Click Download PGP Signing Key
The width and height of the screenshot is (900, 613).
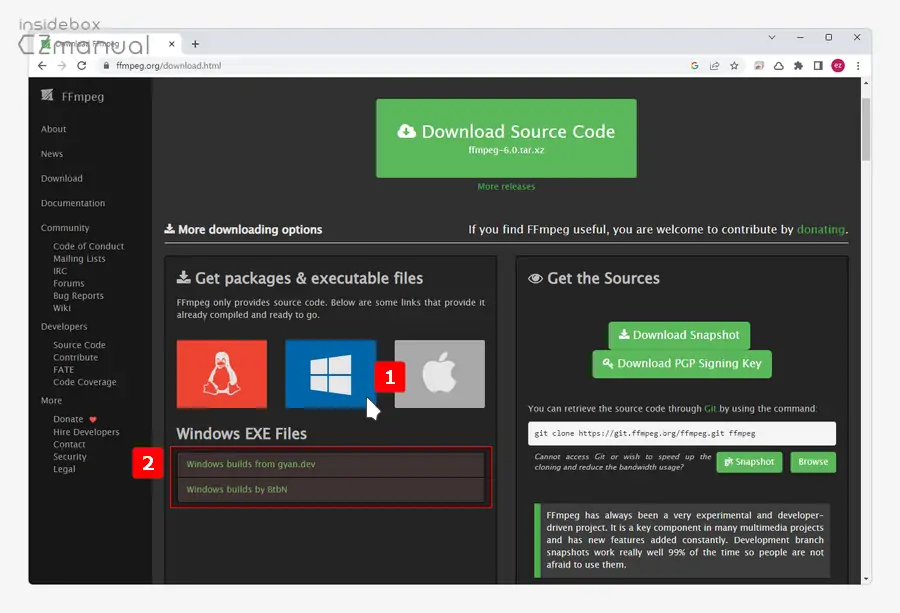[x=682, y=364]
